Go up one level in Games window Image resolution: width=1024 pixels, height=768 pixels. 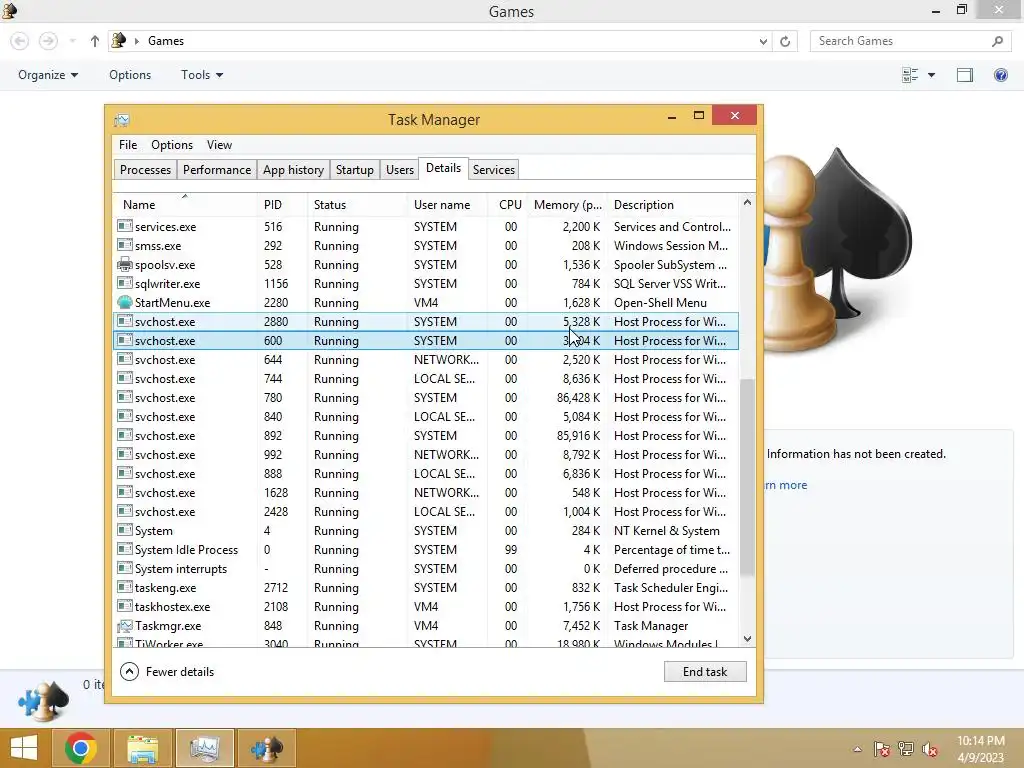95,41
